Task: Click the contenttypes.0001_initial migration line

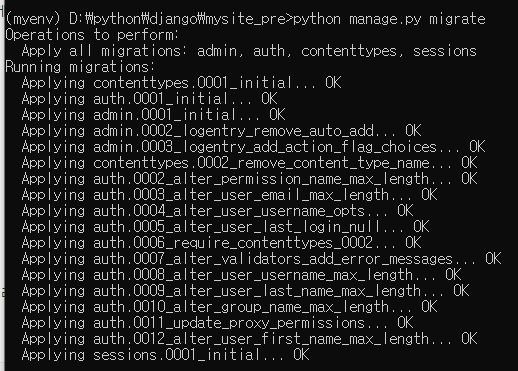Action: coord(181,83)
